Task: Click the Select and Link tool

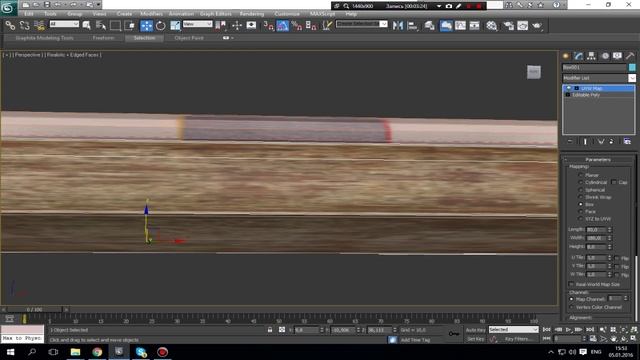Action: [10, 26]
